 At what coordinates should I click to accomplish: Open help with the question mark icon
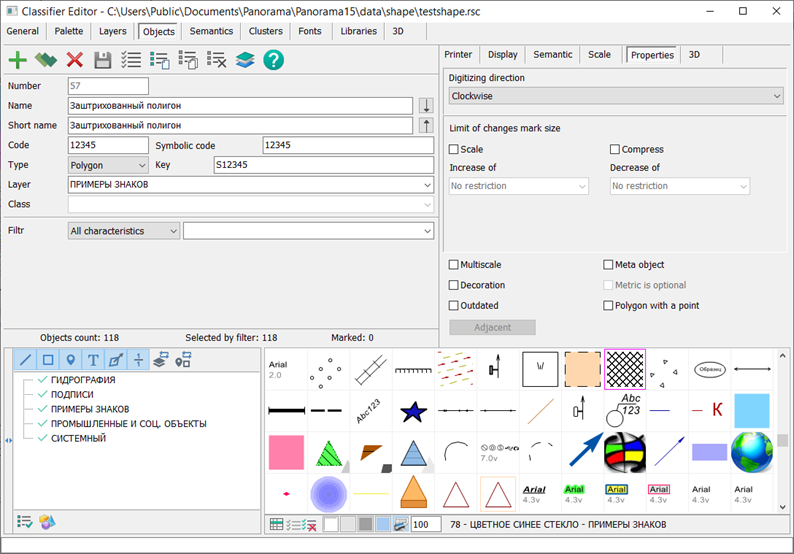point(273,60)
